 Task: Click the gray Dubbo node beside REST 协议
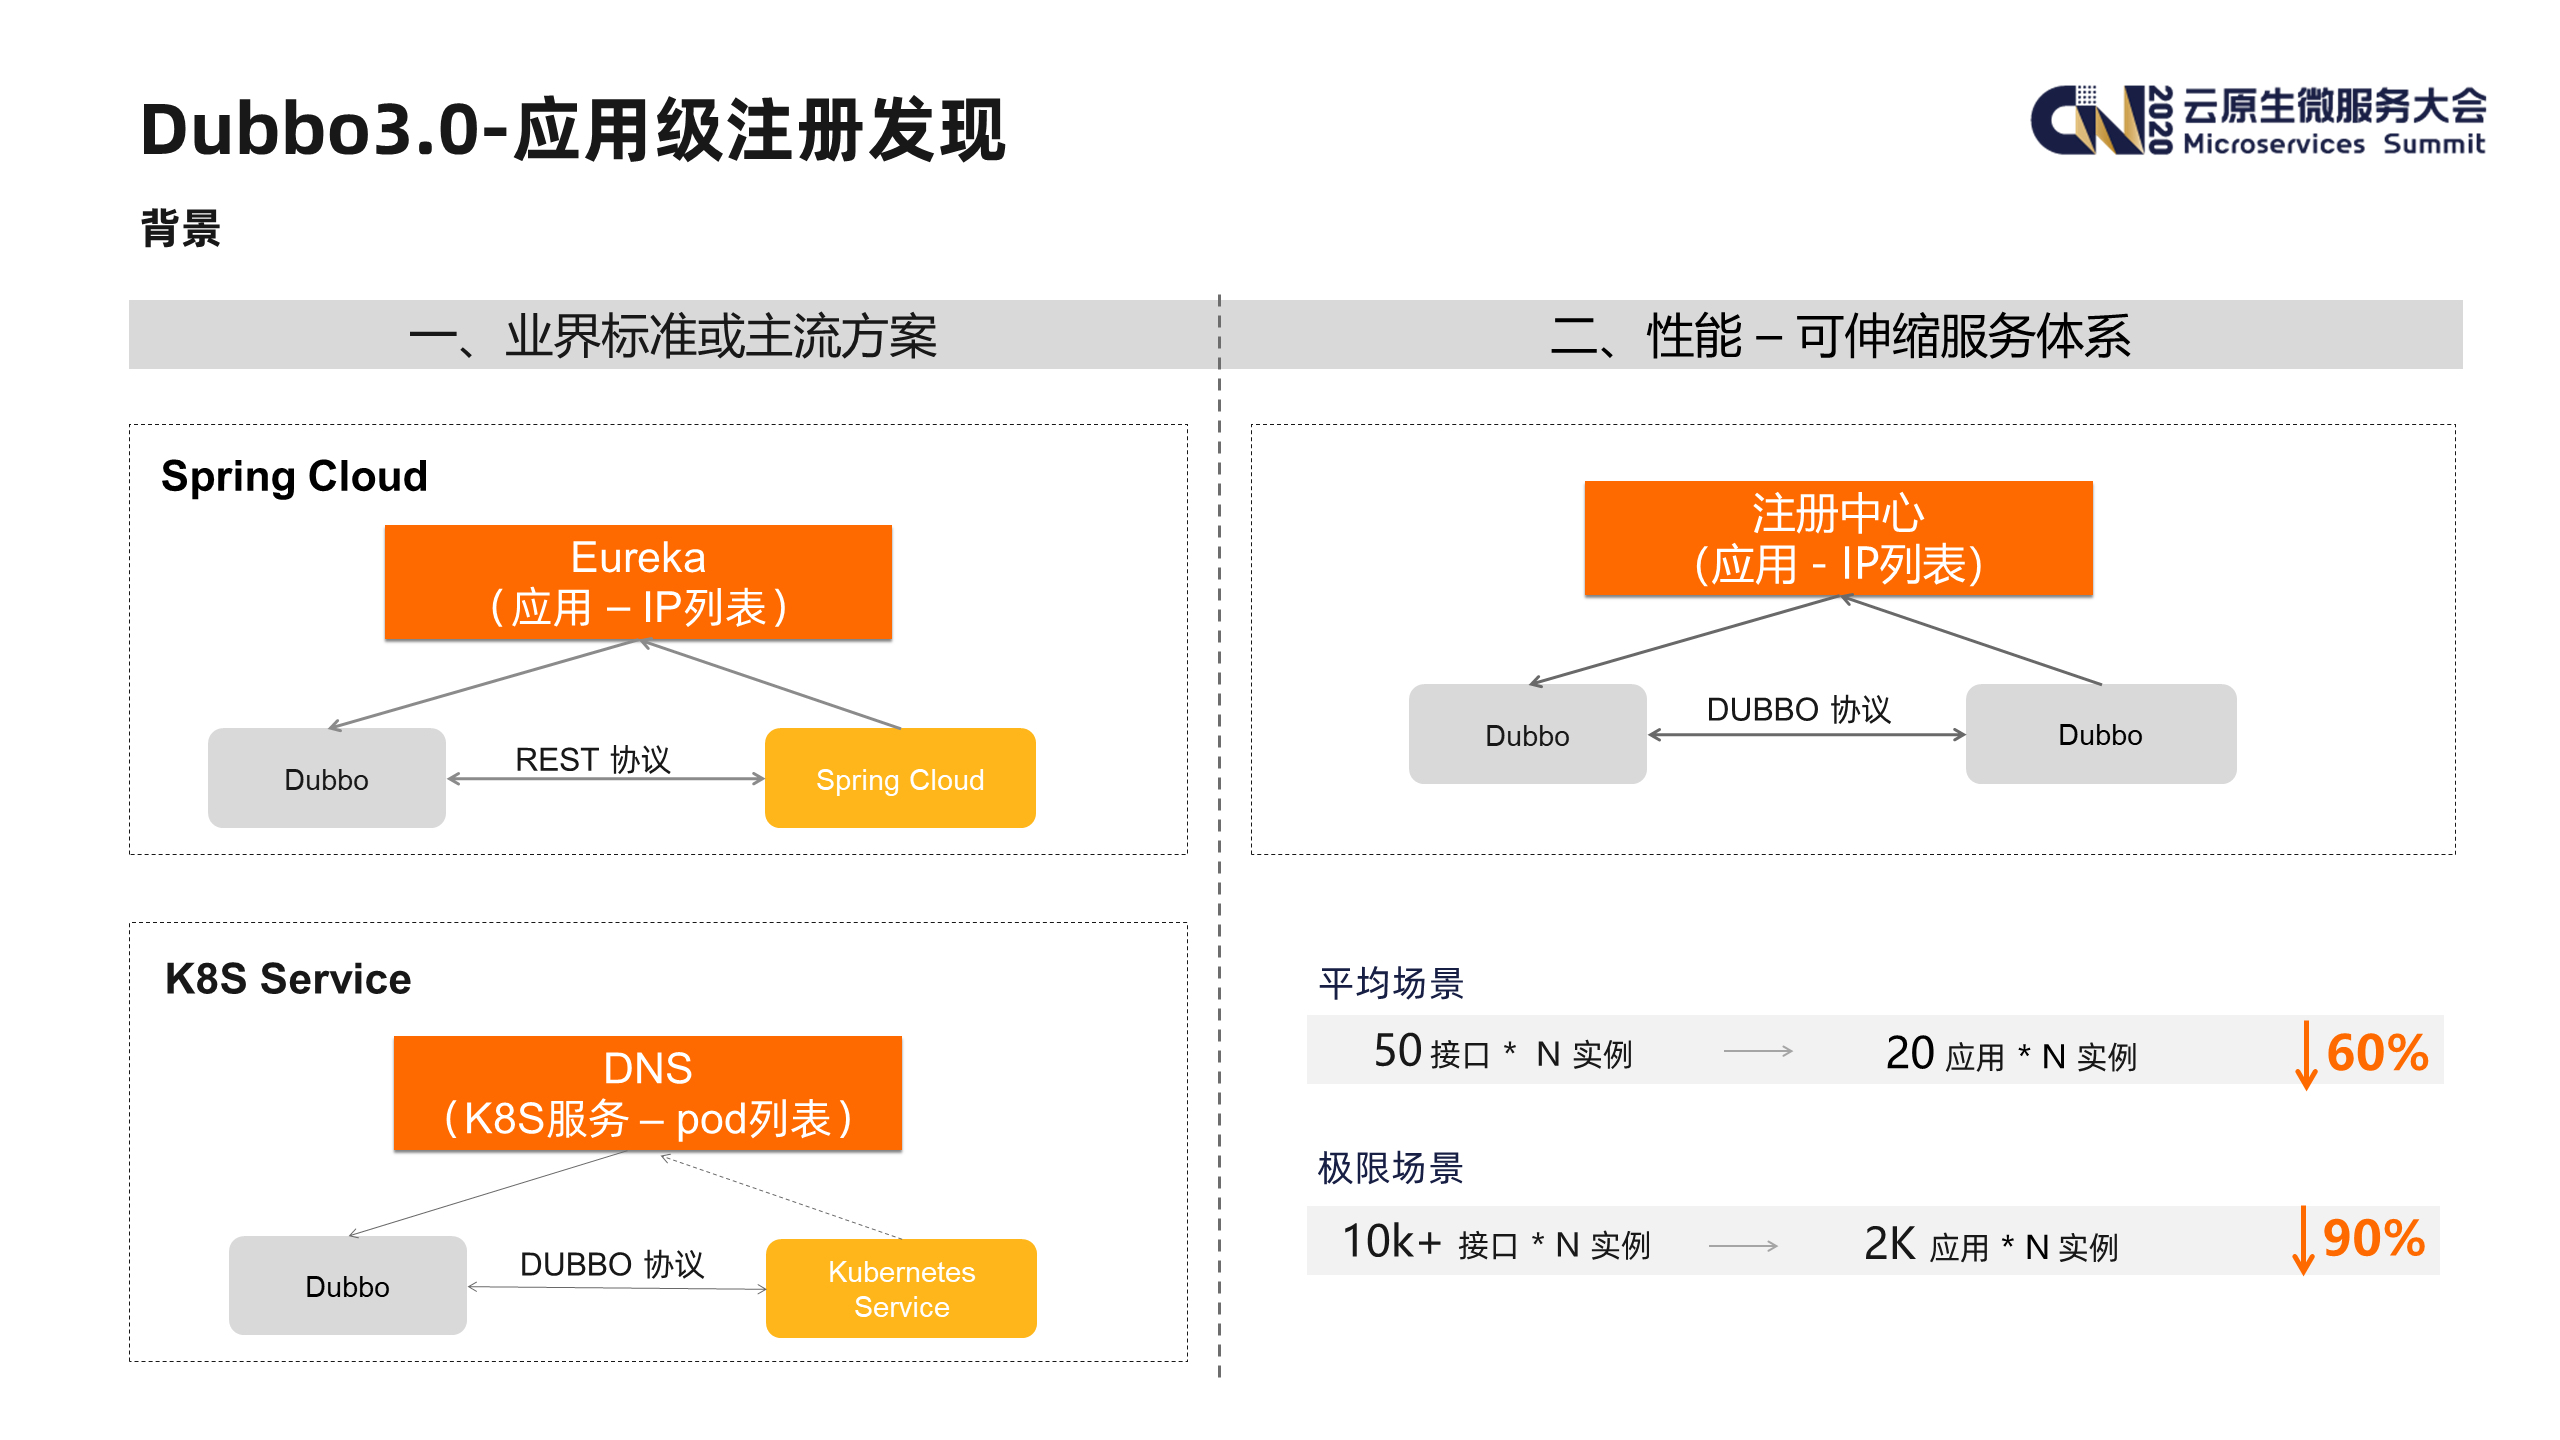coord(326,779)
